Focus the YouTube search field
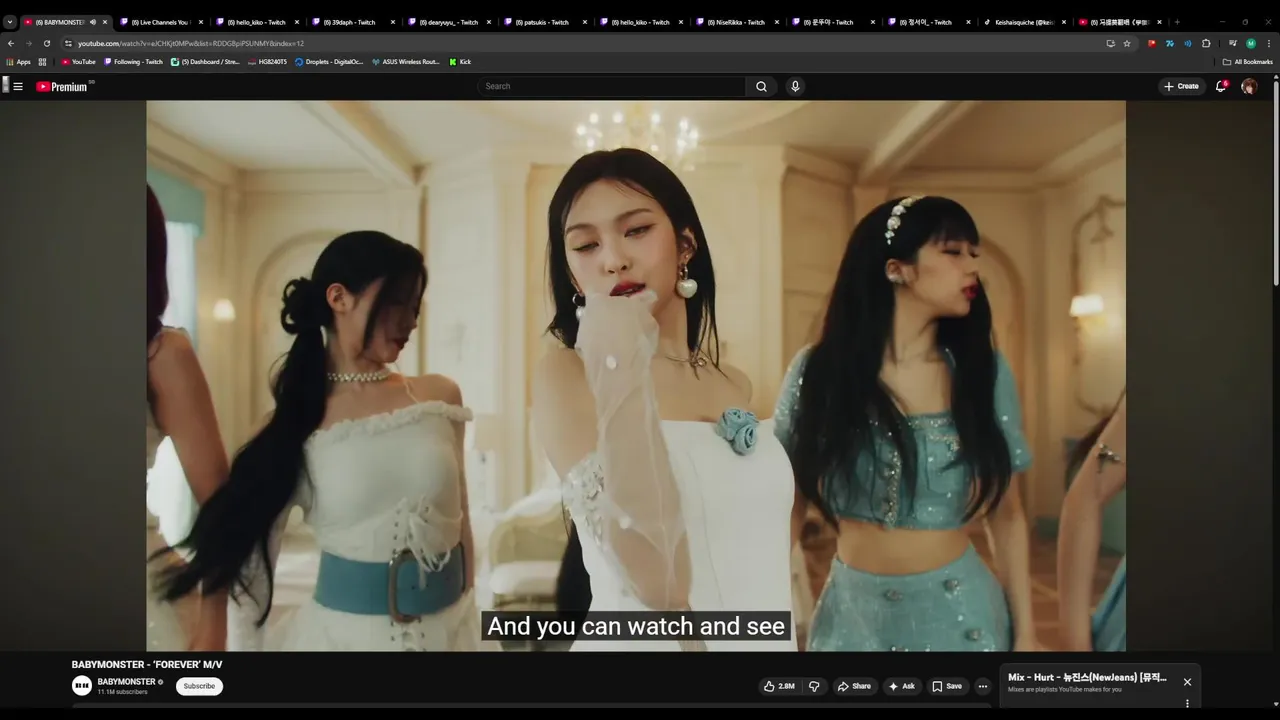Viewport: 1280px width, 720px height. tap(611, 86)
